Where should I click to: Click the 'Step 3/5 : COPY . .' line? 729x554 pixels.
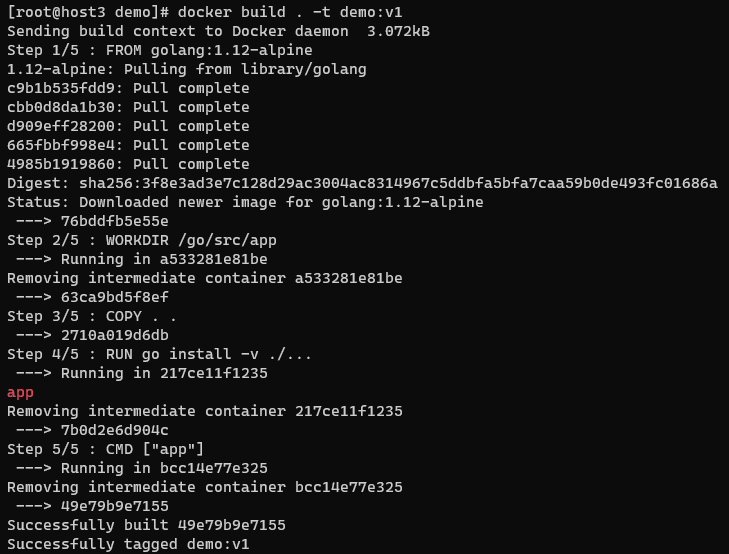pos(96,316)
